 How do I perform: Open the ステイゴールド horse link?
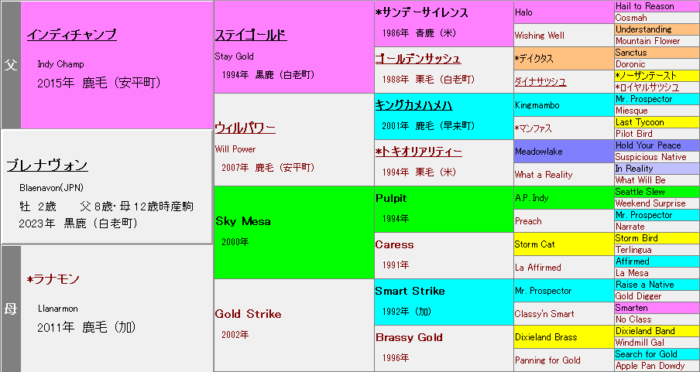pos(251,35)
